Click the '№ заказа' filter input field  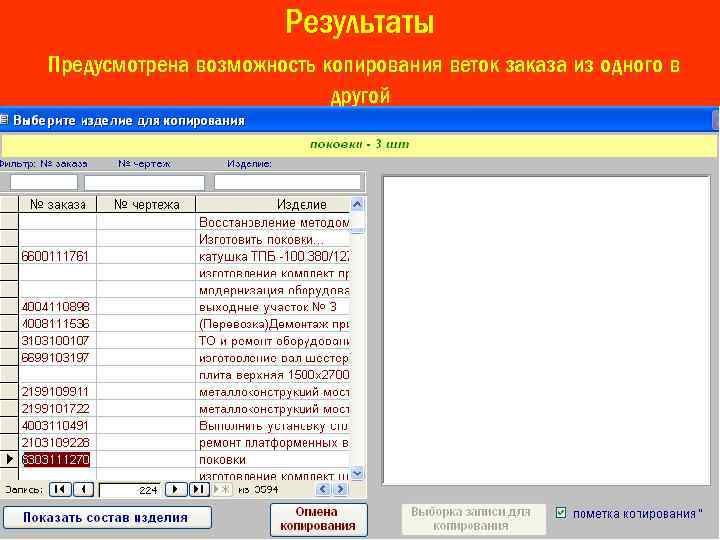(x=44, y=182)
